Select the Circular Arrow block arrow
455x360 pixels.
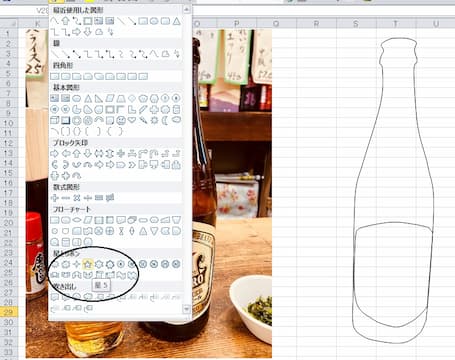77,175
